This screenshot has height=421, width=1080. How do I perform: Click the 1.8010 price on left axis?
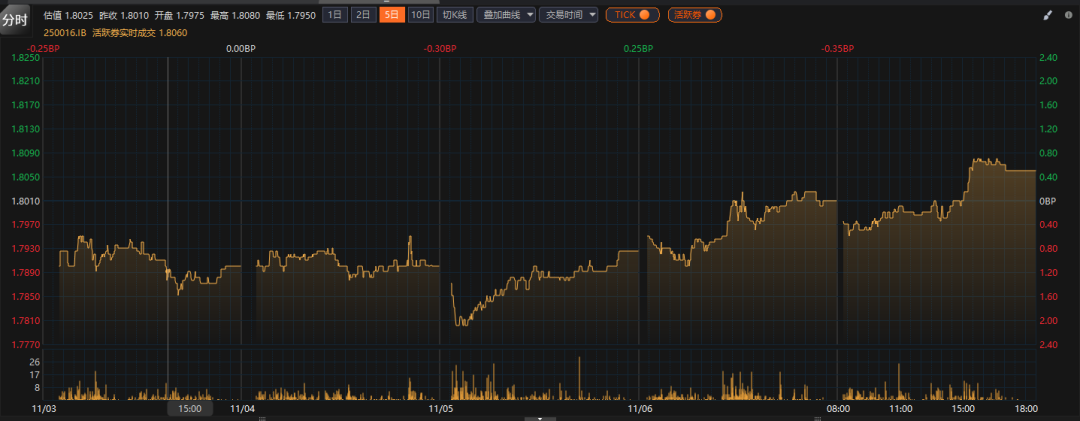pyautogui.click(x=24, y=201)
